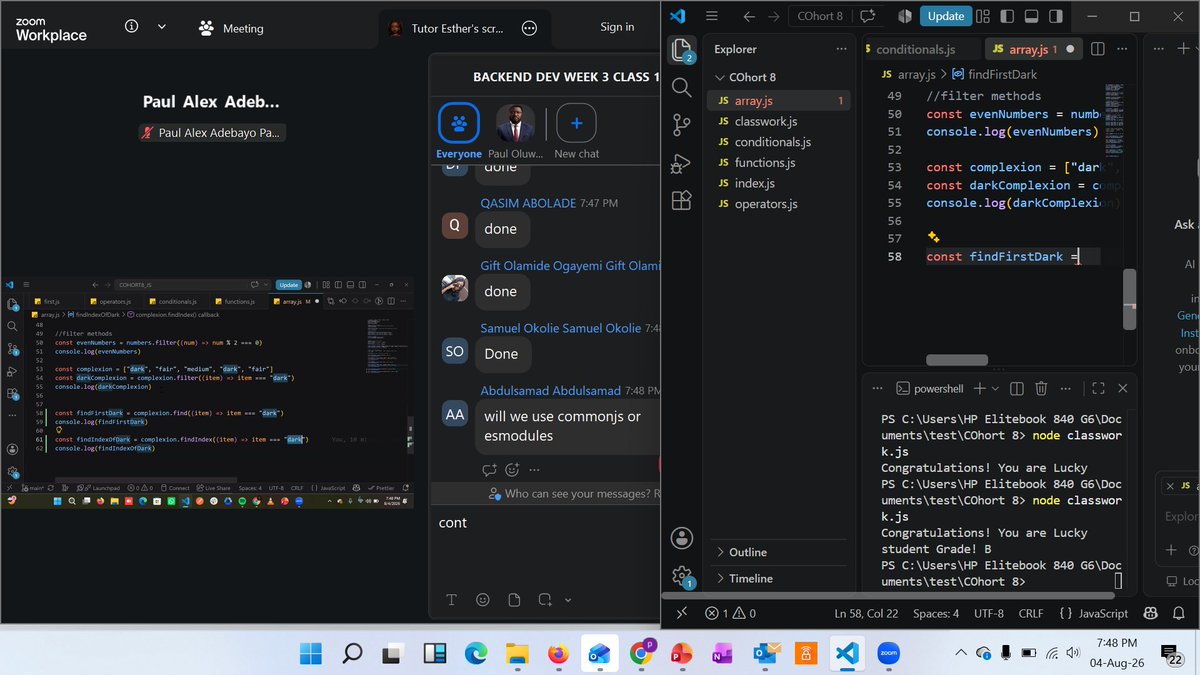Add emoji reaction to Abdulsamad's message
The height and width of the screenshot is (675, 1200).
512,469
